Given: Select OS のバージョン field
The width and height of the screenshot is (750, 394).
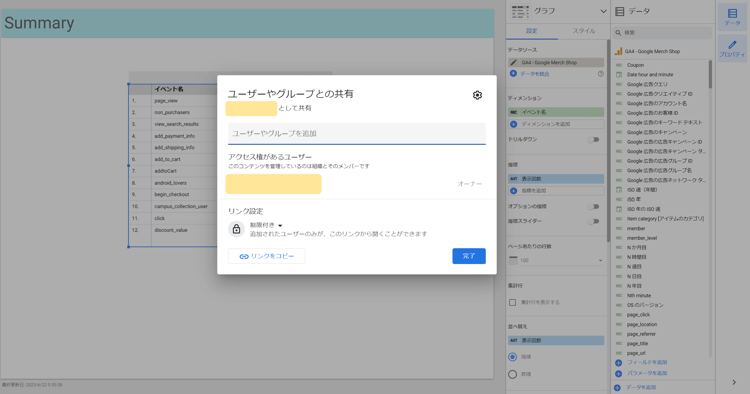Looking at the screenshot, I should pyautogui.click(x=645, y=305).
